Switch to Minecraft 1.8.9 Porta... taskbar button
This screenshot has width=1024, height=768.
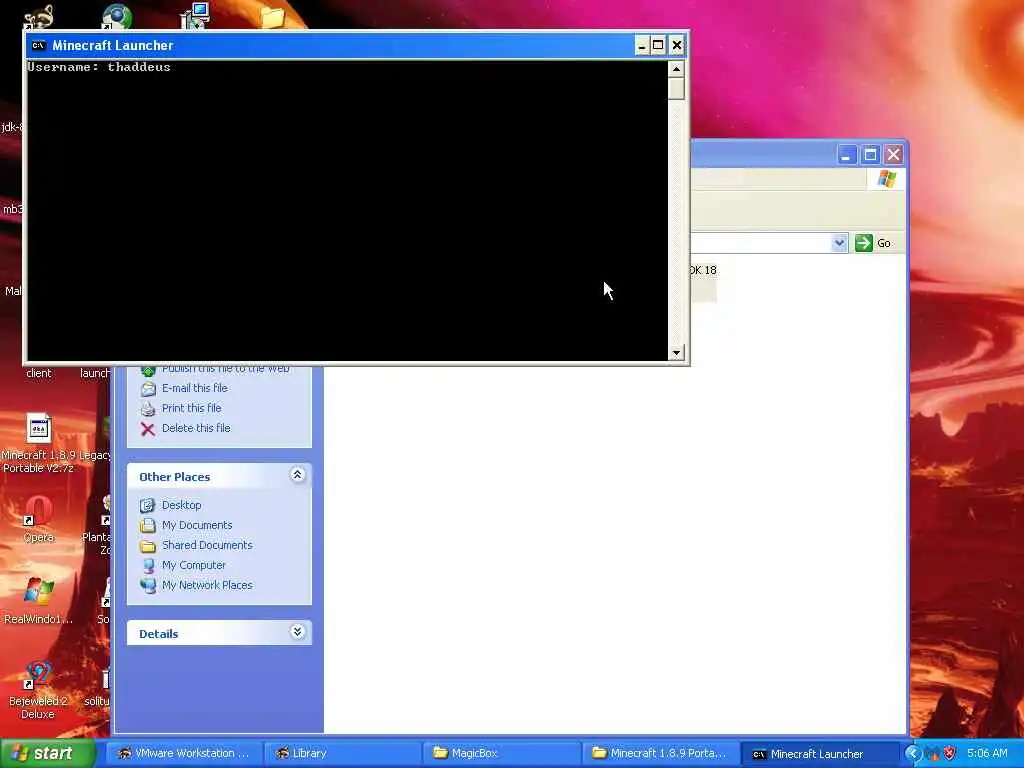coord(660,754)
